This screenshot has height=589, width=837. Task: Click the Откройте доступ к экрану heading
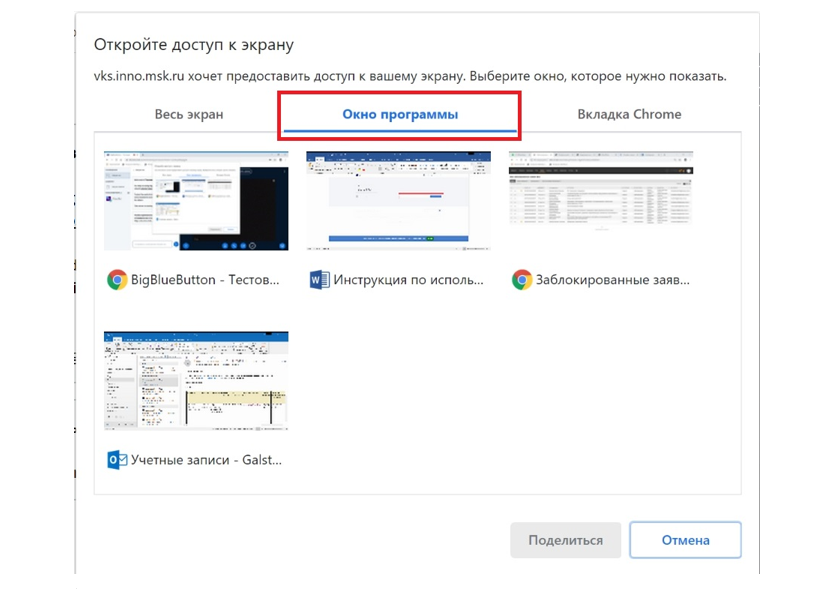(193, 45)
